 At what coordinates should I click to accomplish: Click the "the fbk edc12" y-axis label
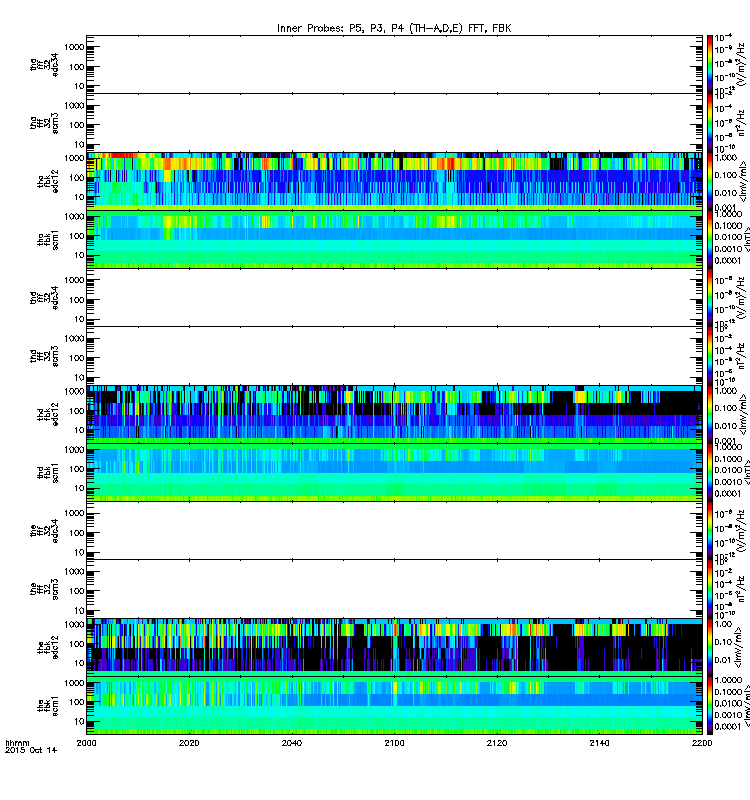(x=48, y=647)
